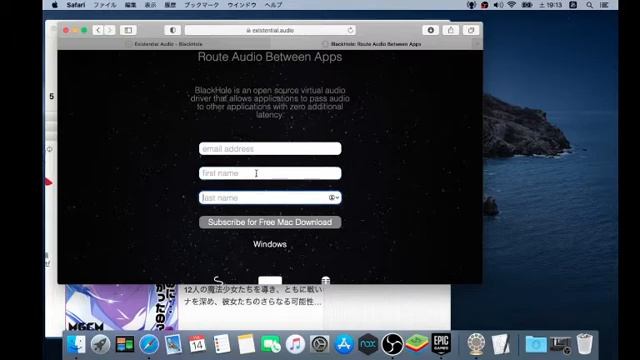Show the Safari sidebar
640x360 pixels.
128,30
